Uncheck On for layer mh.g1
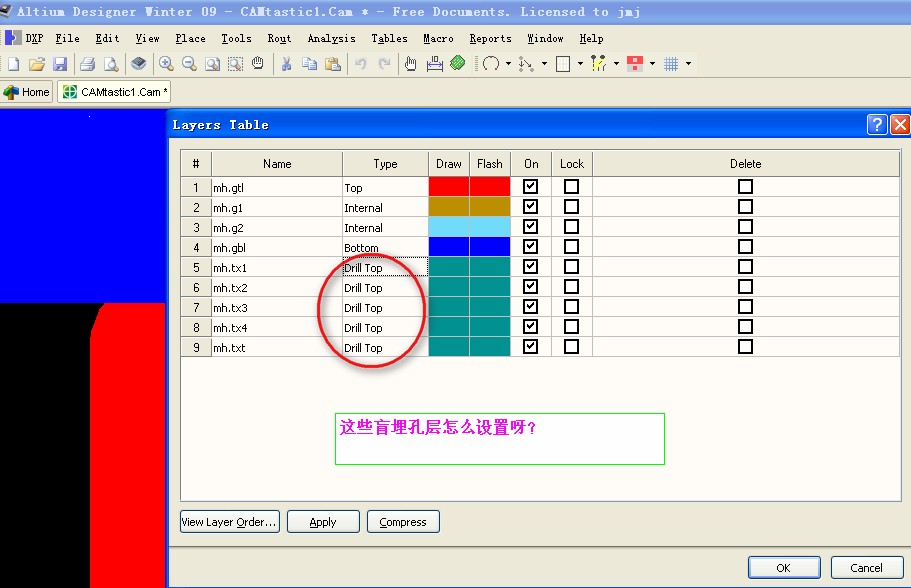Image resolution: width=911 pixels, height=588 pixels. 530,207
